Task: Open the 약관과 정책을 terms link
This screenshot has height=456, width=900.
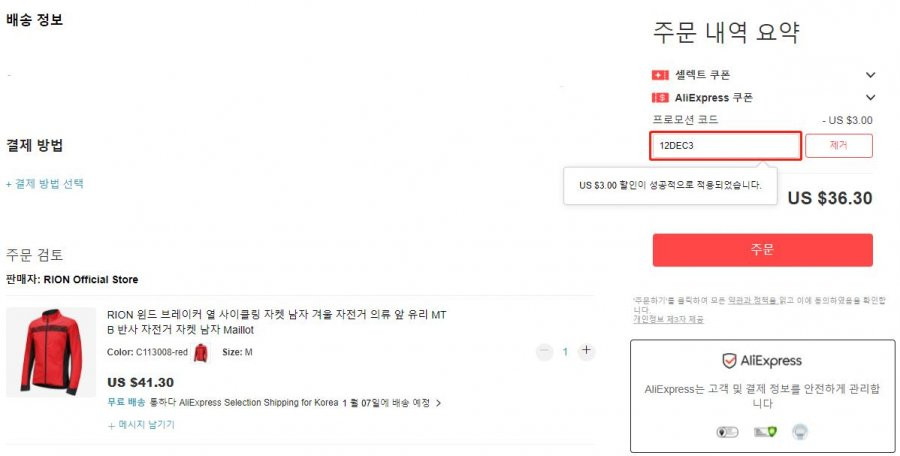Action: click(753, 300)
